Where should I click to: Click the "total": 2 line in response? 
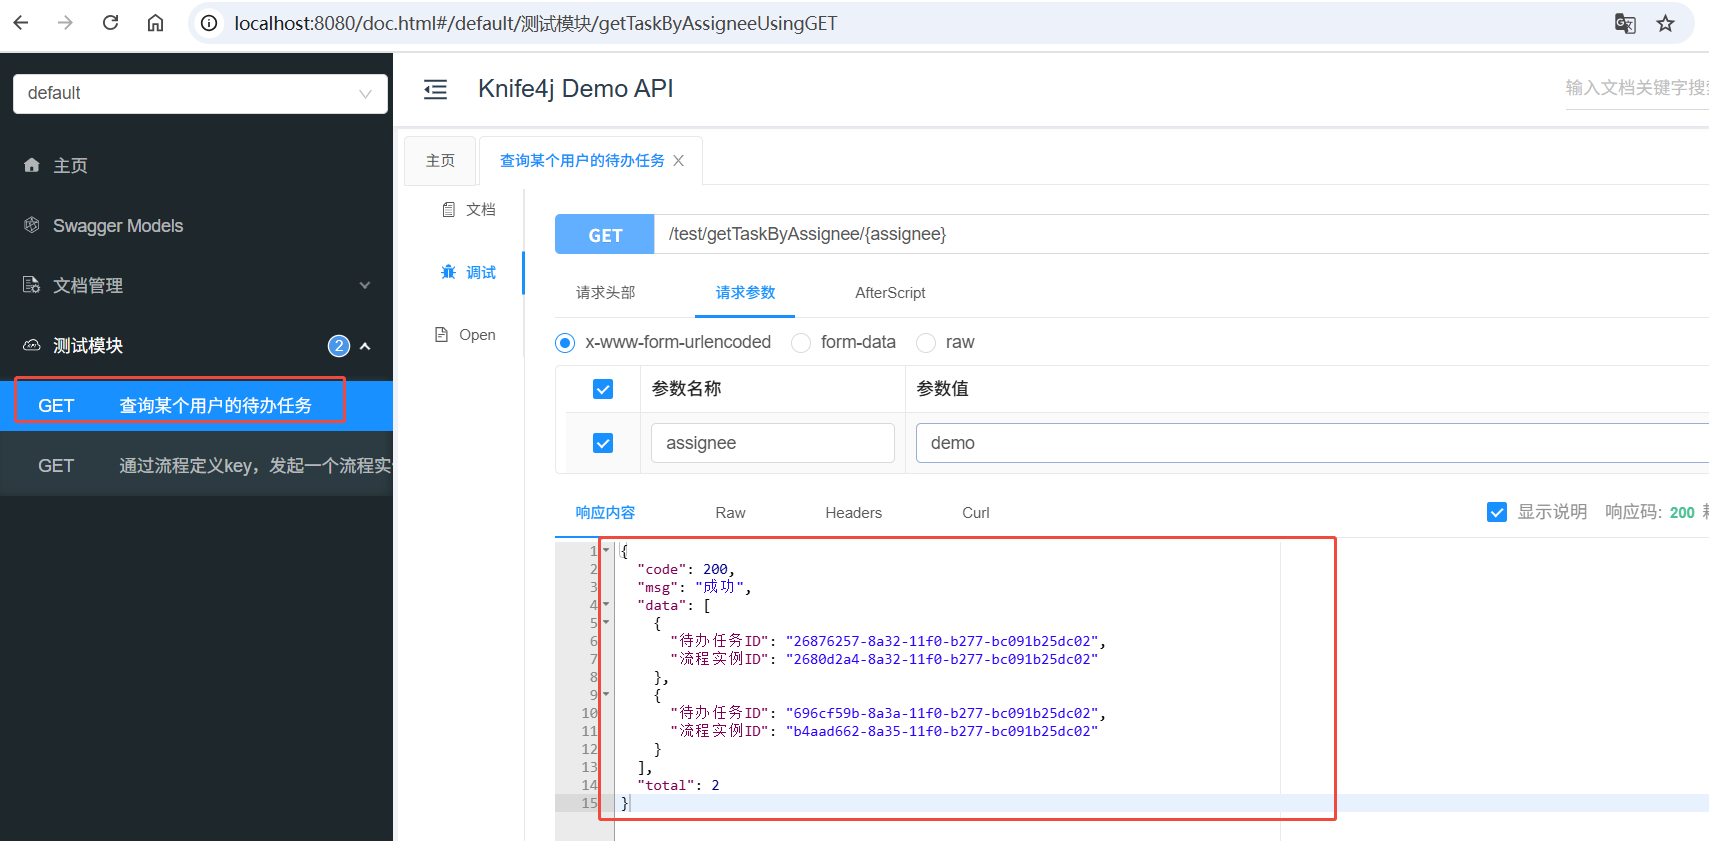pos(678,785)
